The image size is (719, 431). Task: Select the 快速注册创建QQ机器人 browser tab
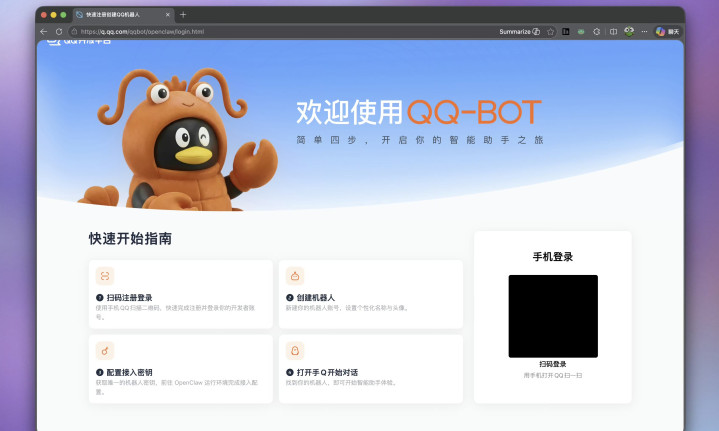[x=123, y=15]
